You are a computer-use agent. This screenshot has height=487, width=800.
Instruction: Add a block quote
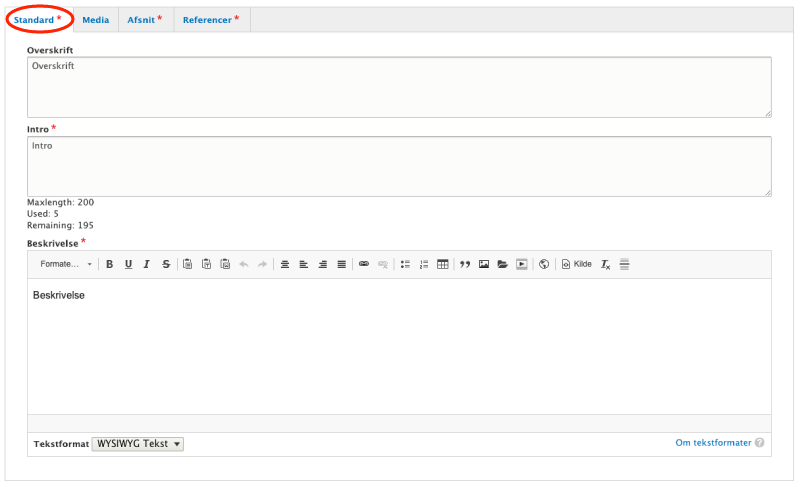point(465,264)
